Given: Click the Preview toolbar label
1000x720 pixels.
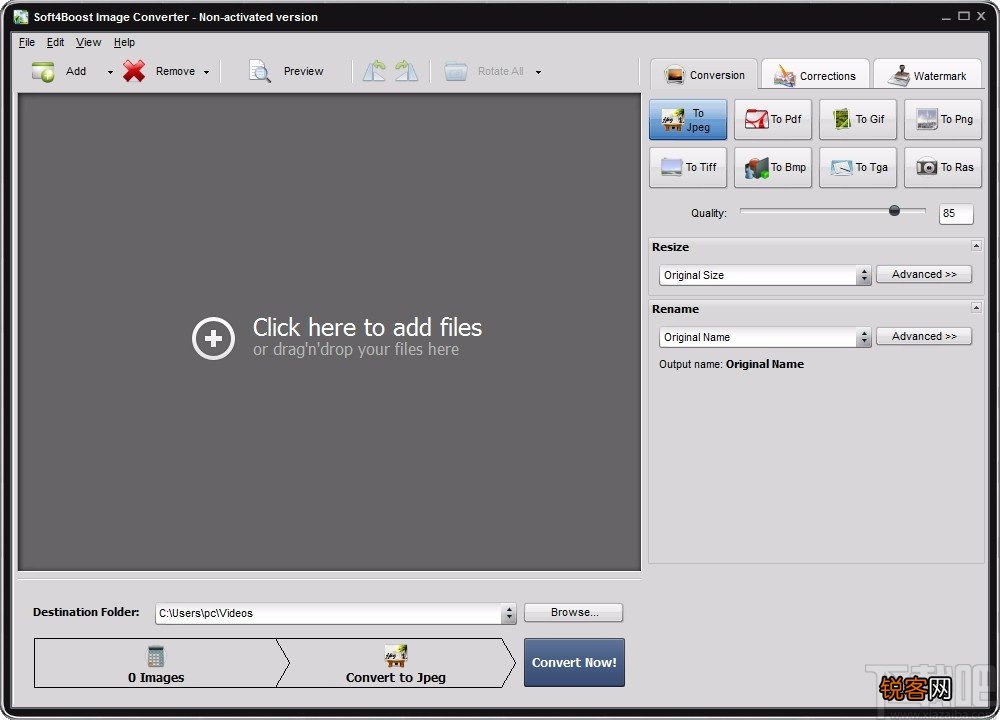Looking at the screenshot, I should [x=304, y=71].
